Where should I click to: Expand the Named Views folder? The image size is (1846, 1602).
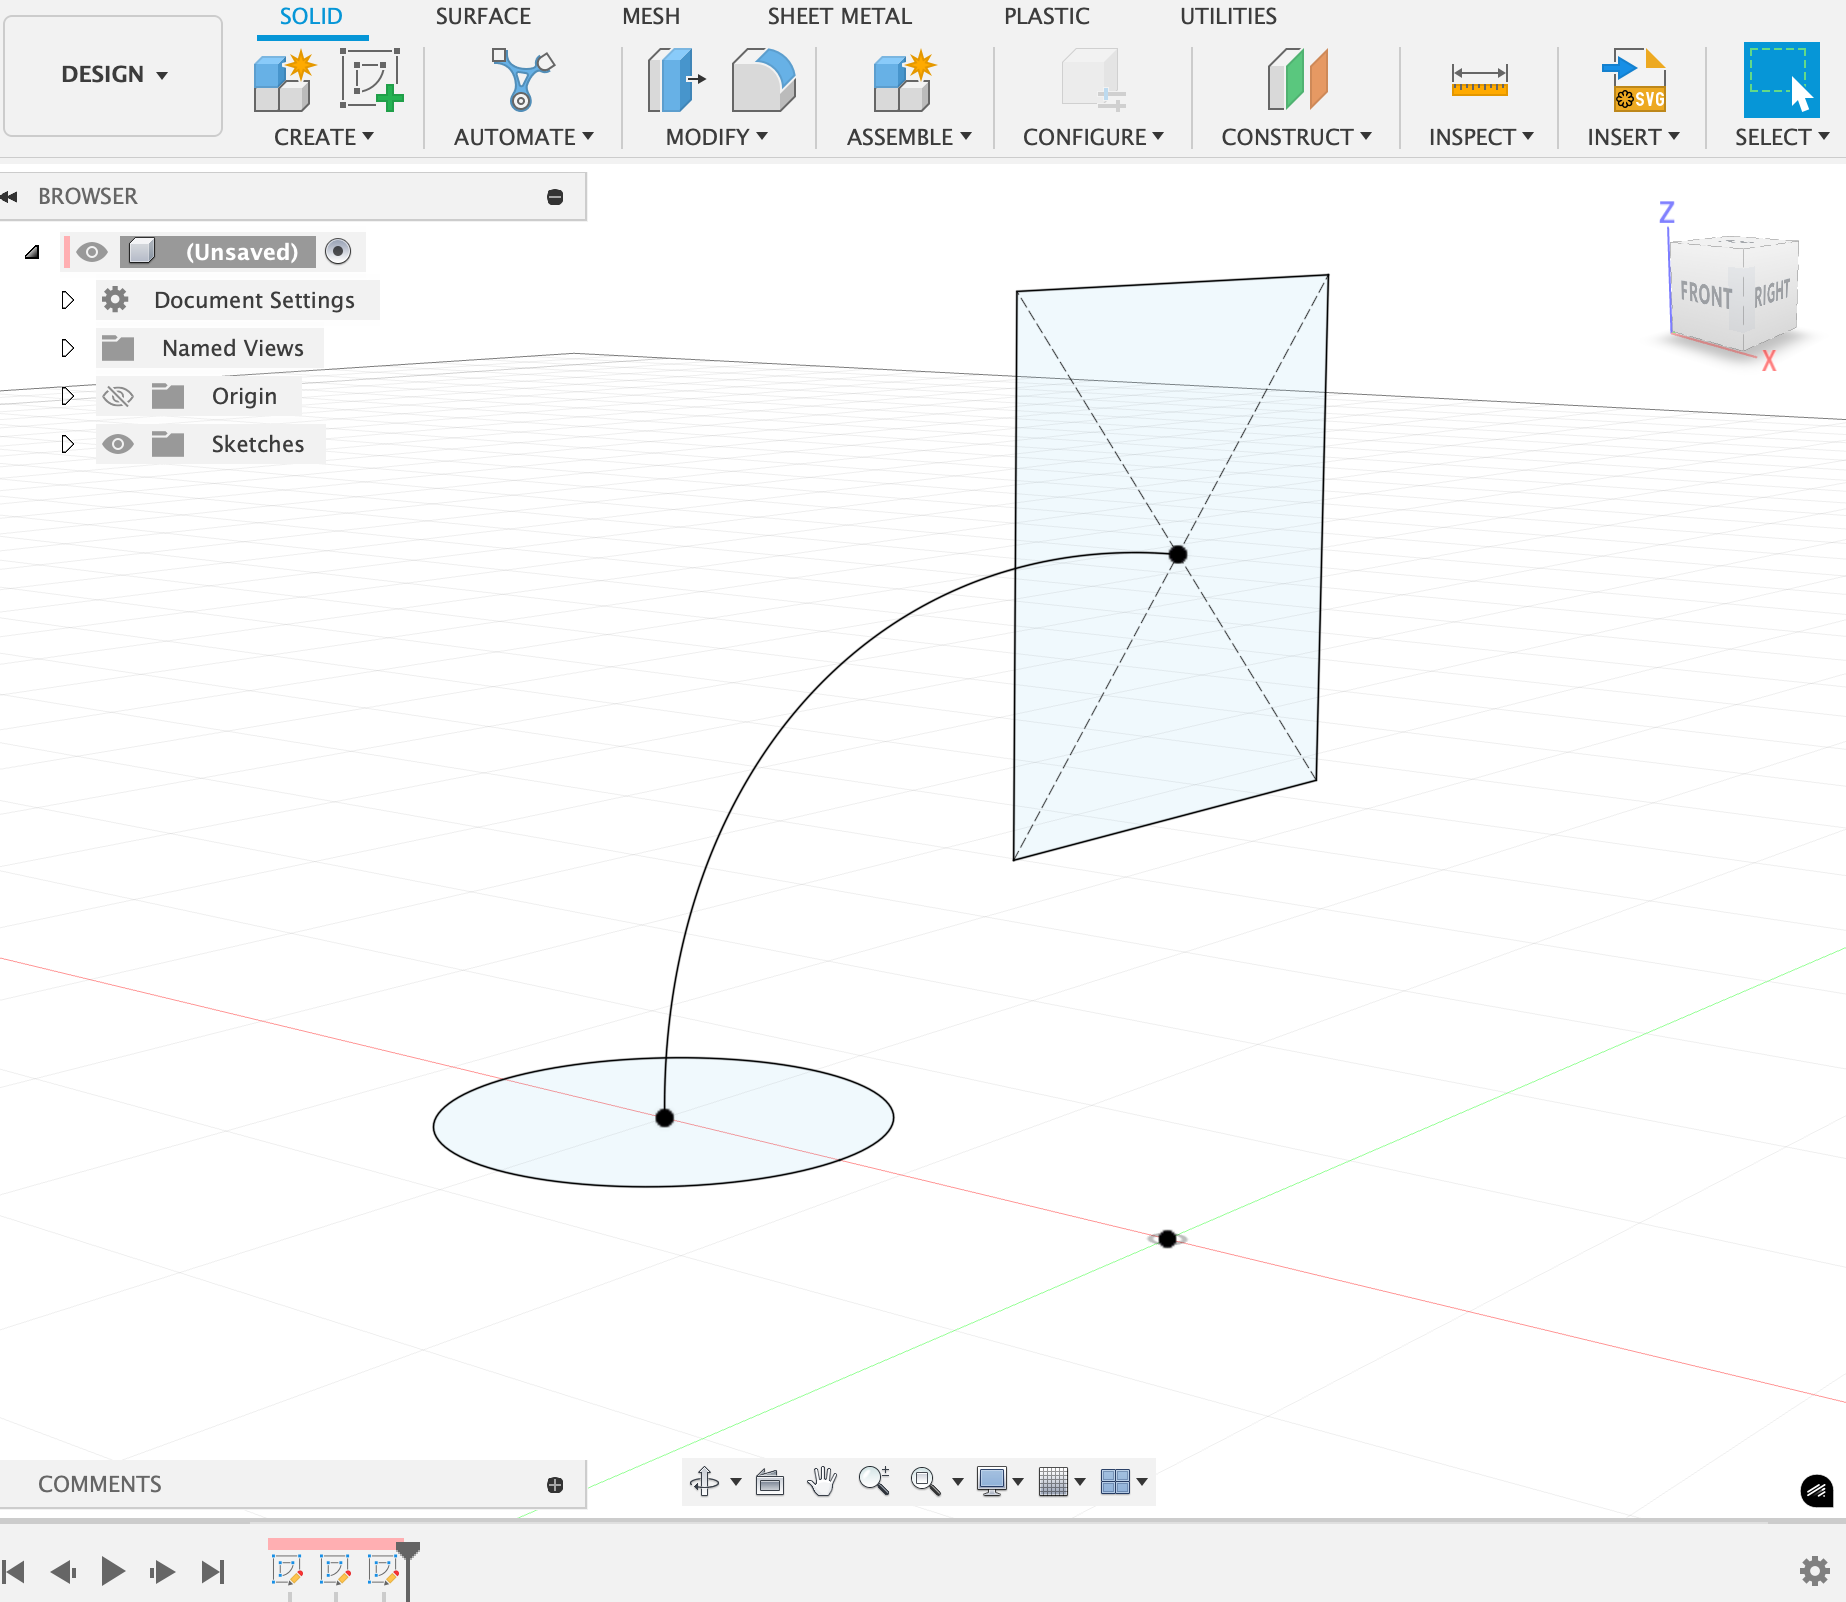pos(67,348)
